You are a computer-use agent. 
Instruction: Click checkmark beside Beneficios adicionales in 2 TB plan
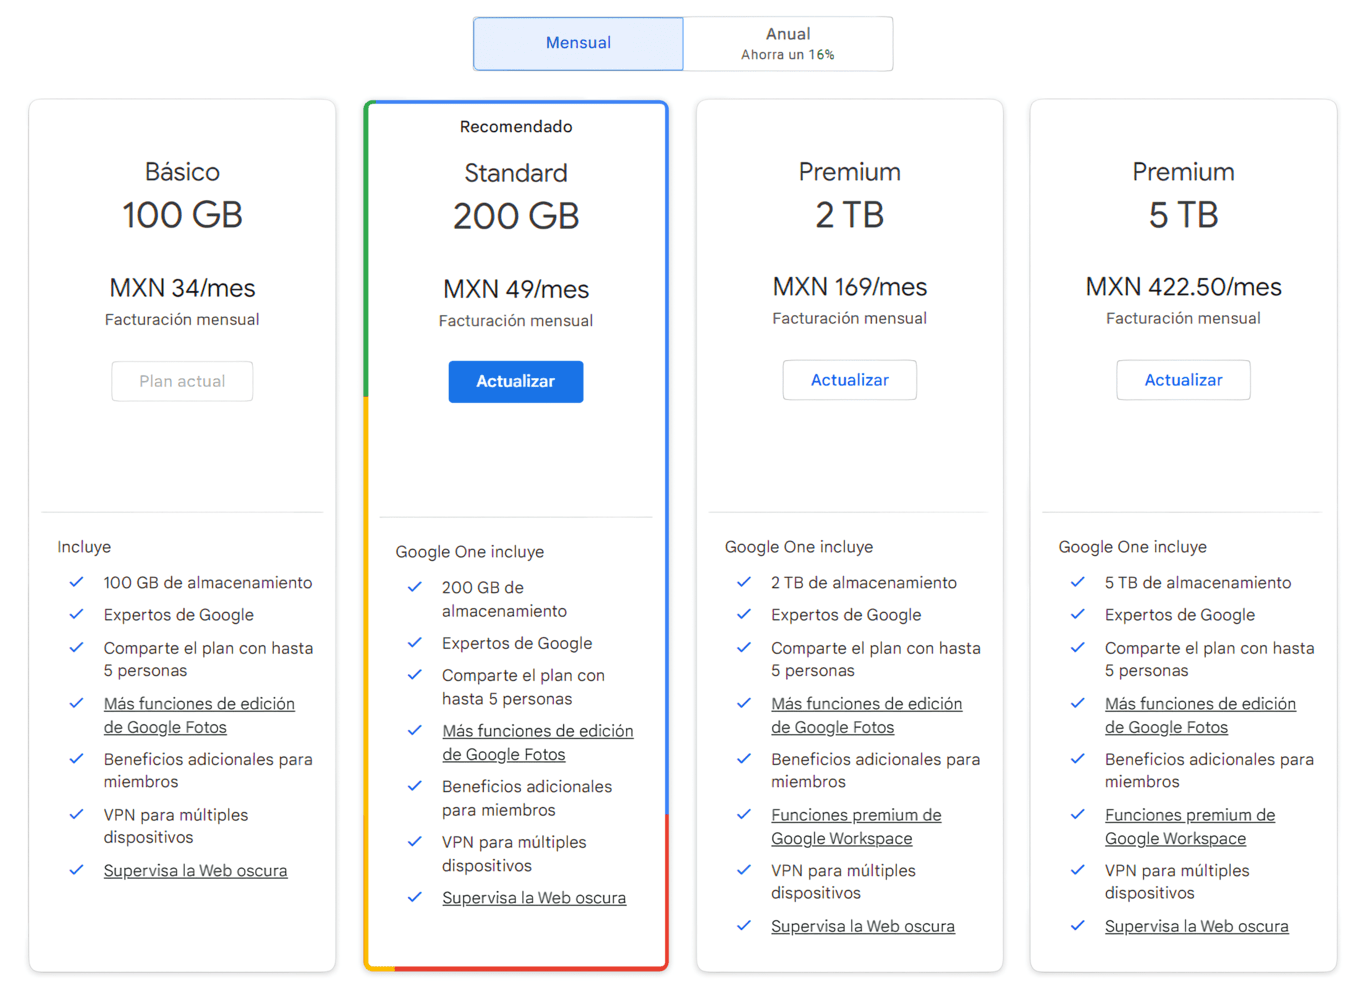point(744,758)
